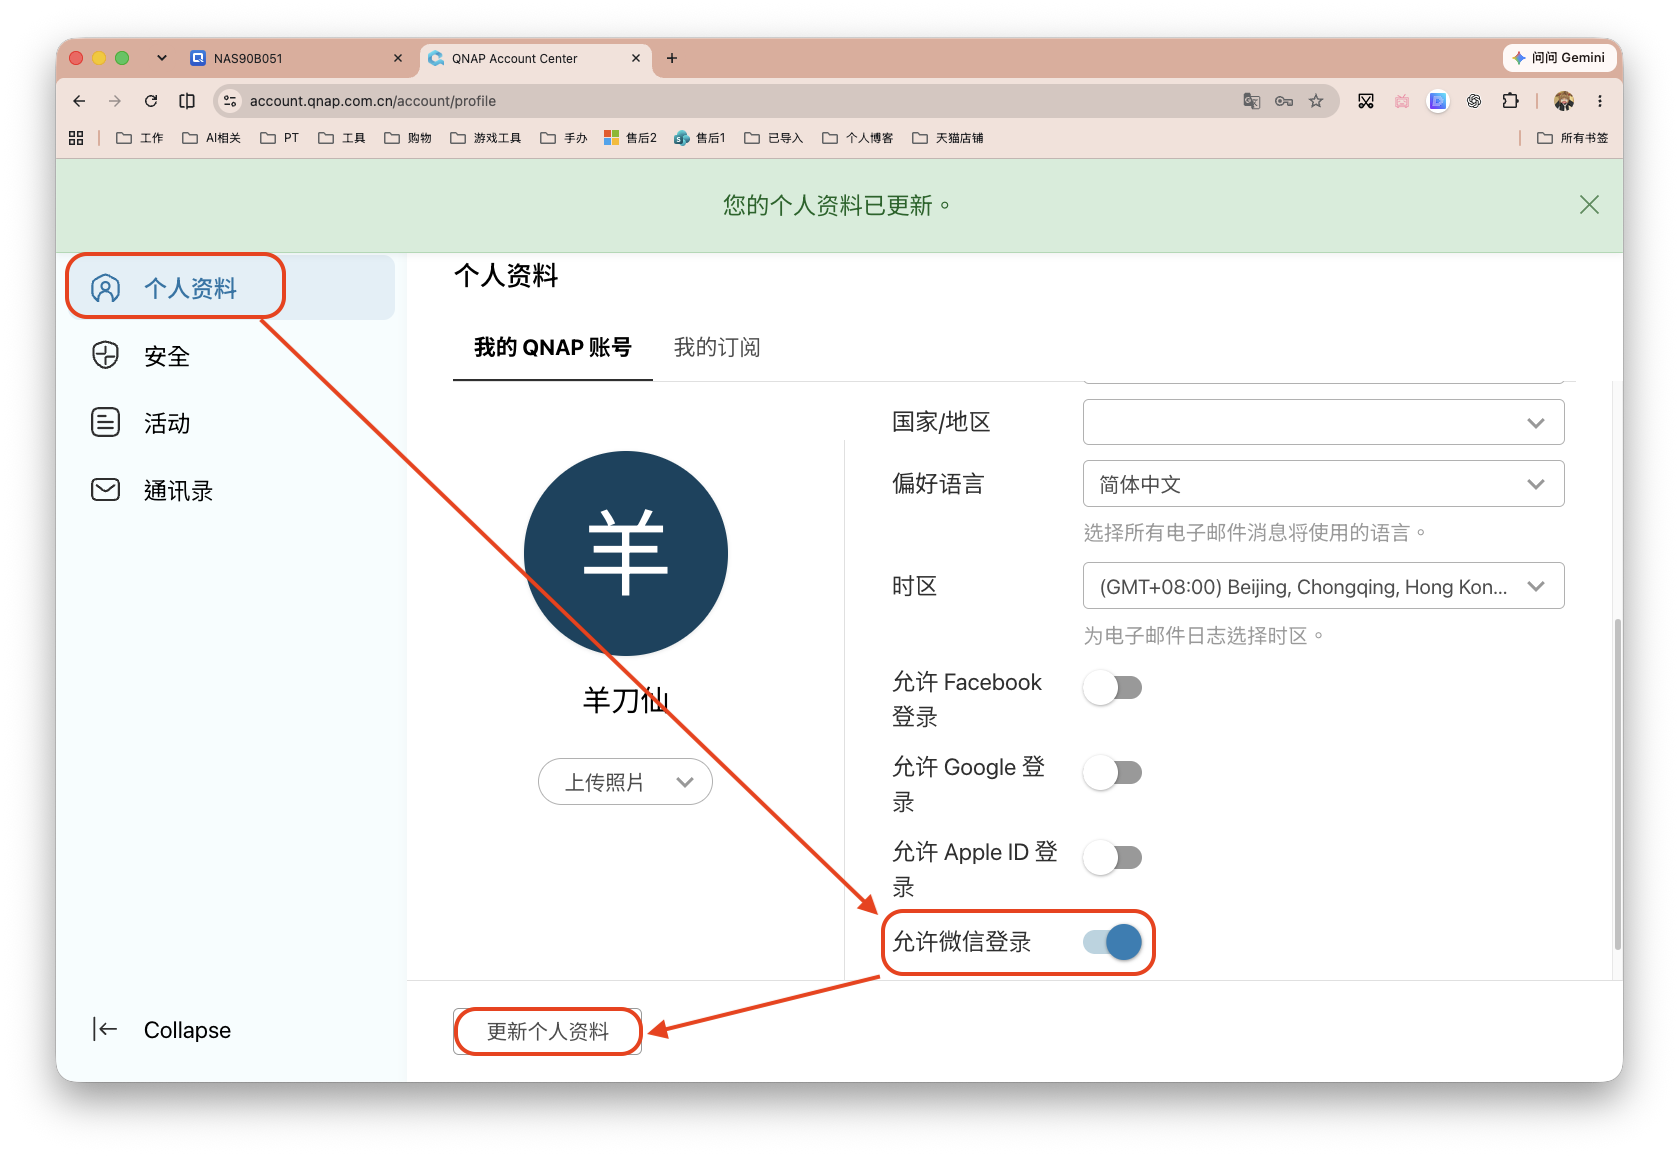Click the translate page icon
Viewport: 1679px width, 1156px height.
1252,101
